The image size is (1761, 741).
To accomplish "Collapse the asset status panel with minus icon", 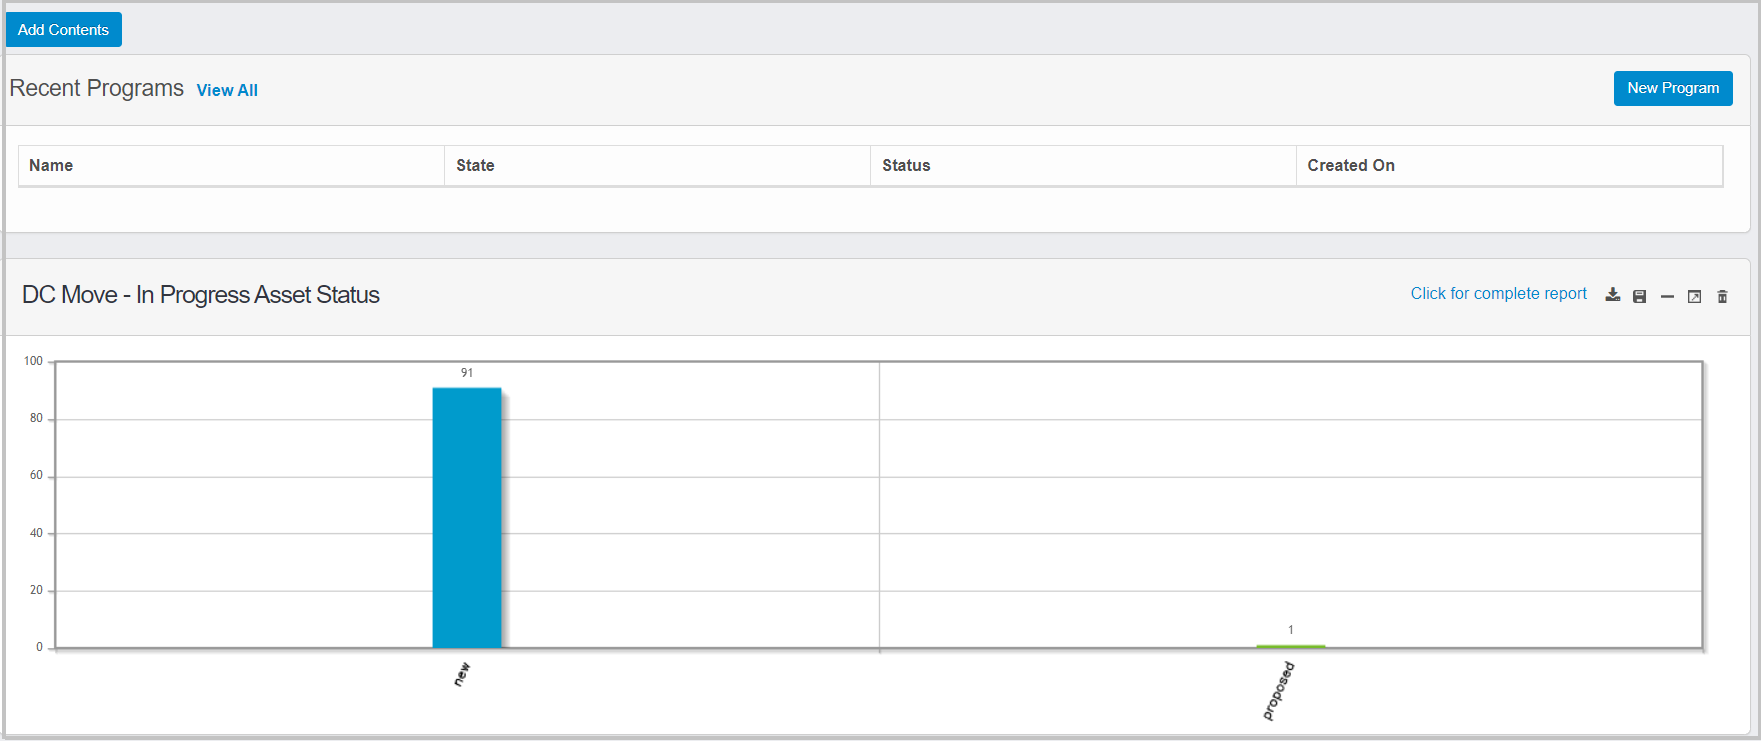I will [1667, 296].
